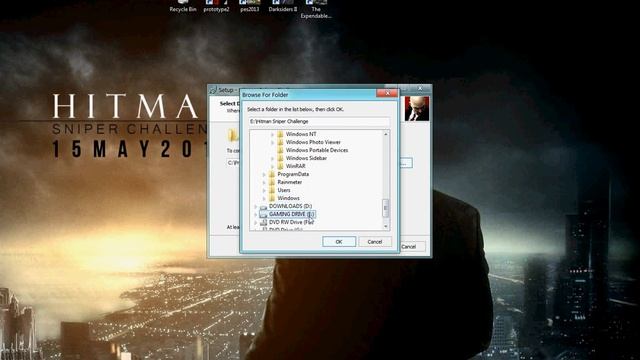Click the Windows Photo Viewer folder icon

280,142
